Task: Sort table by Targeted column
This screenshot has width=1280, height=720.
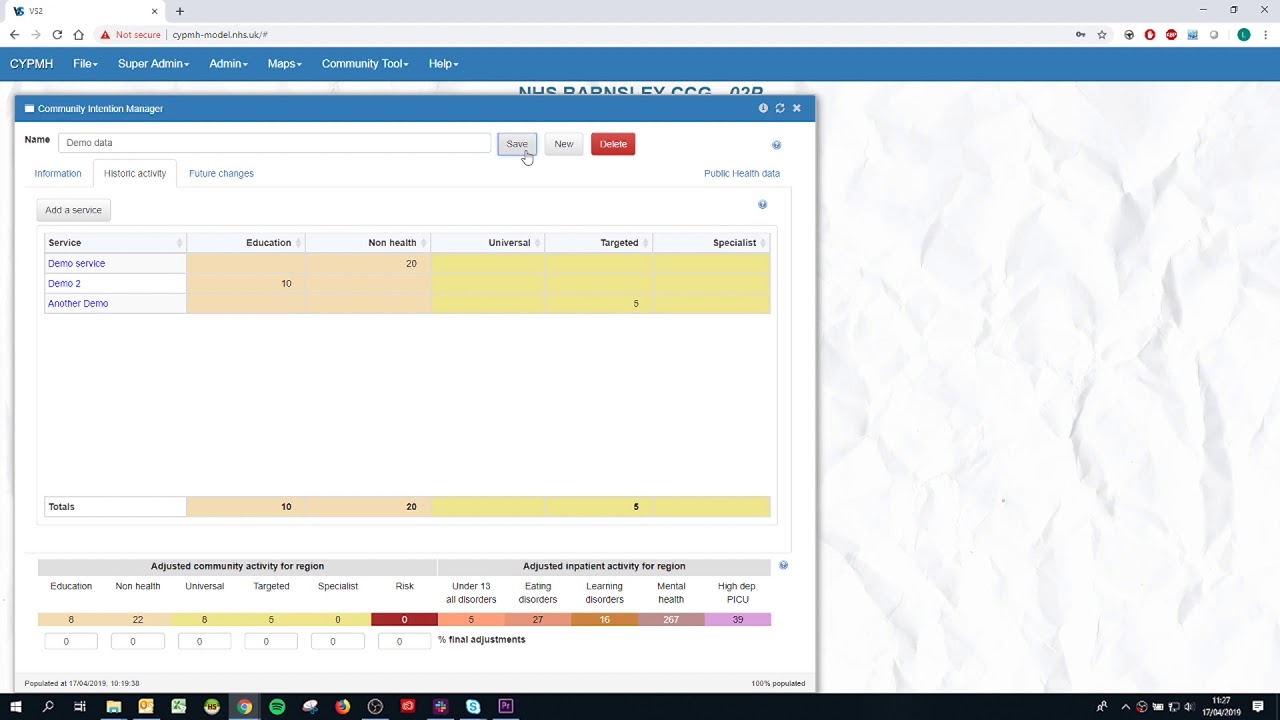Action: (x=598, y=243)
